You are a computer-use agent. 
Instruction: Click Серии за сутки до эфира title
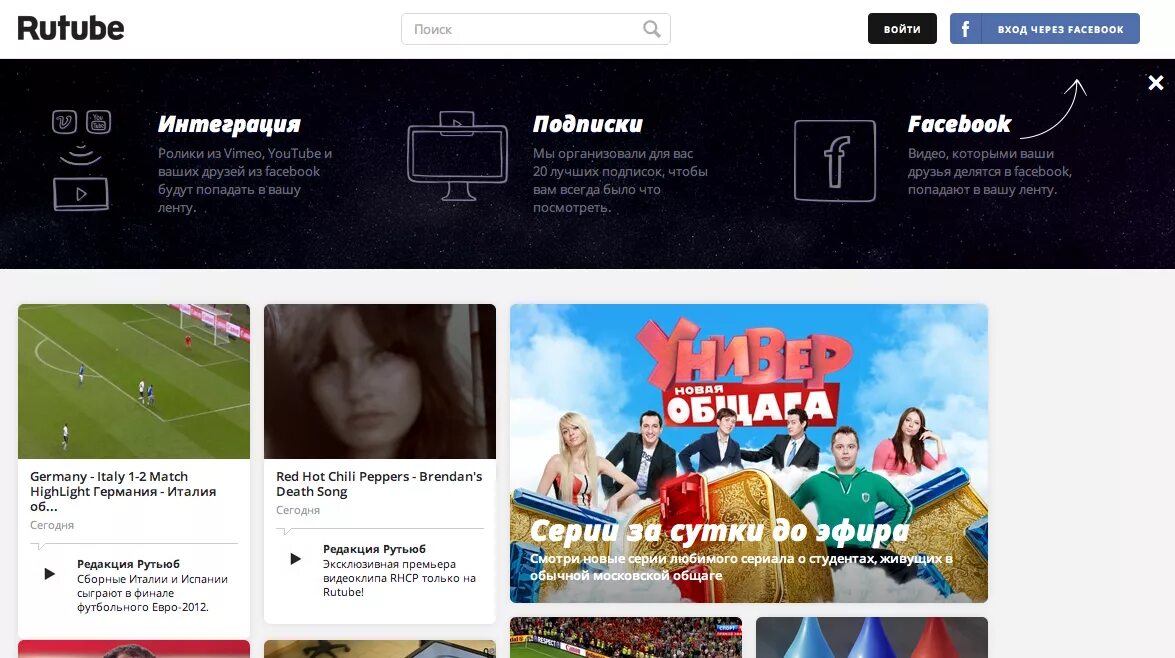pyautogui.click(x=719, y=531)
